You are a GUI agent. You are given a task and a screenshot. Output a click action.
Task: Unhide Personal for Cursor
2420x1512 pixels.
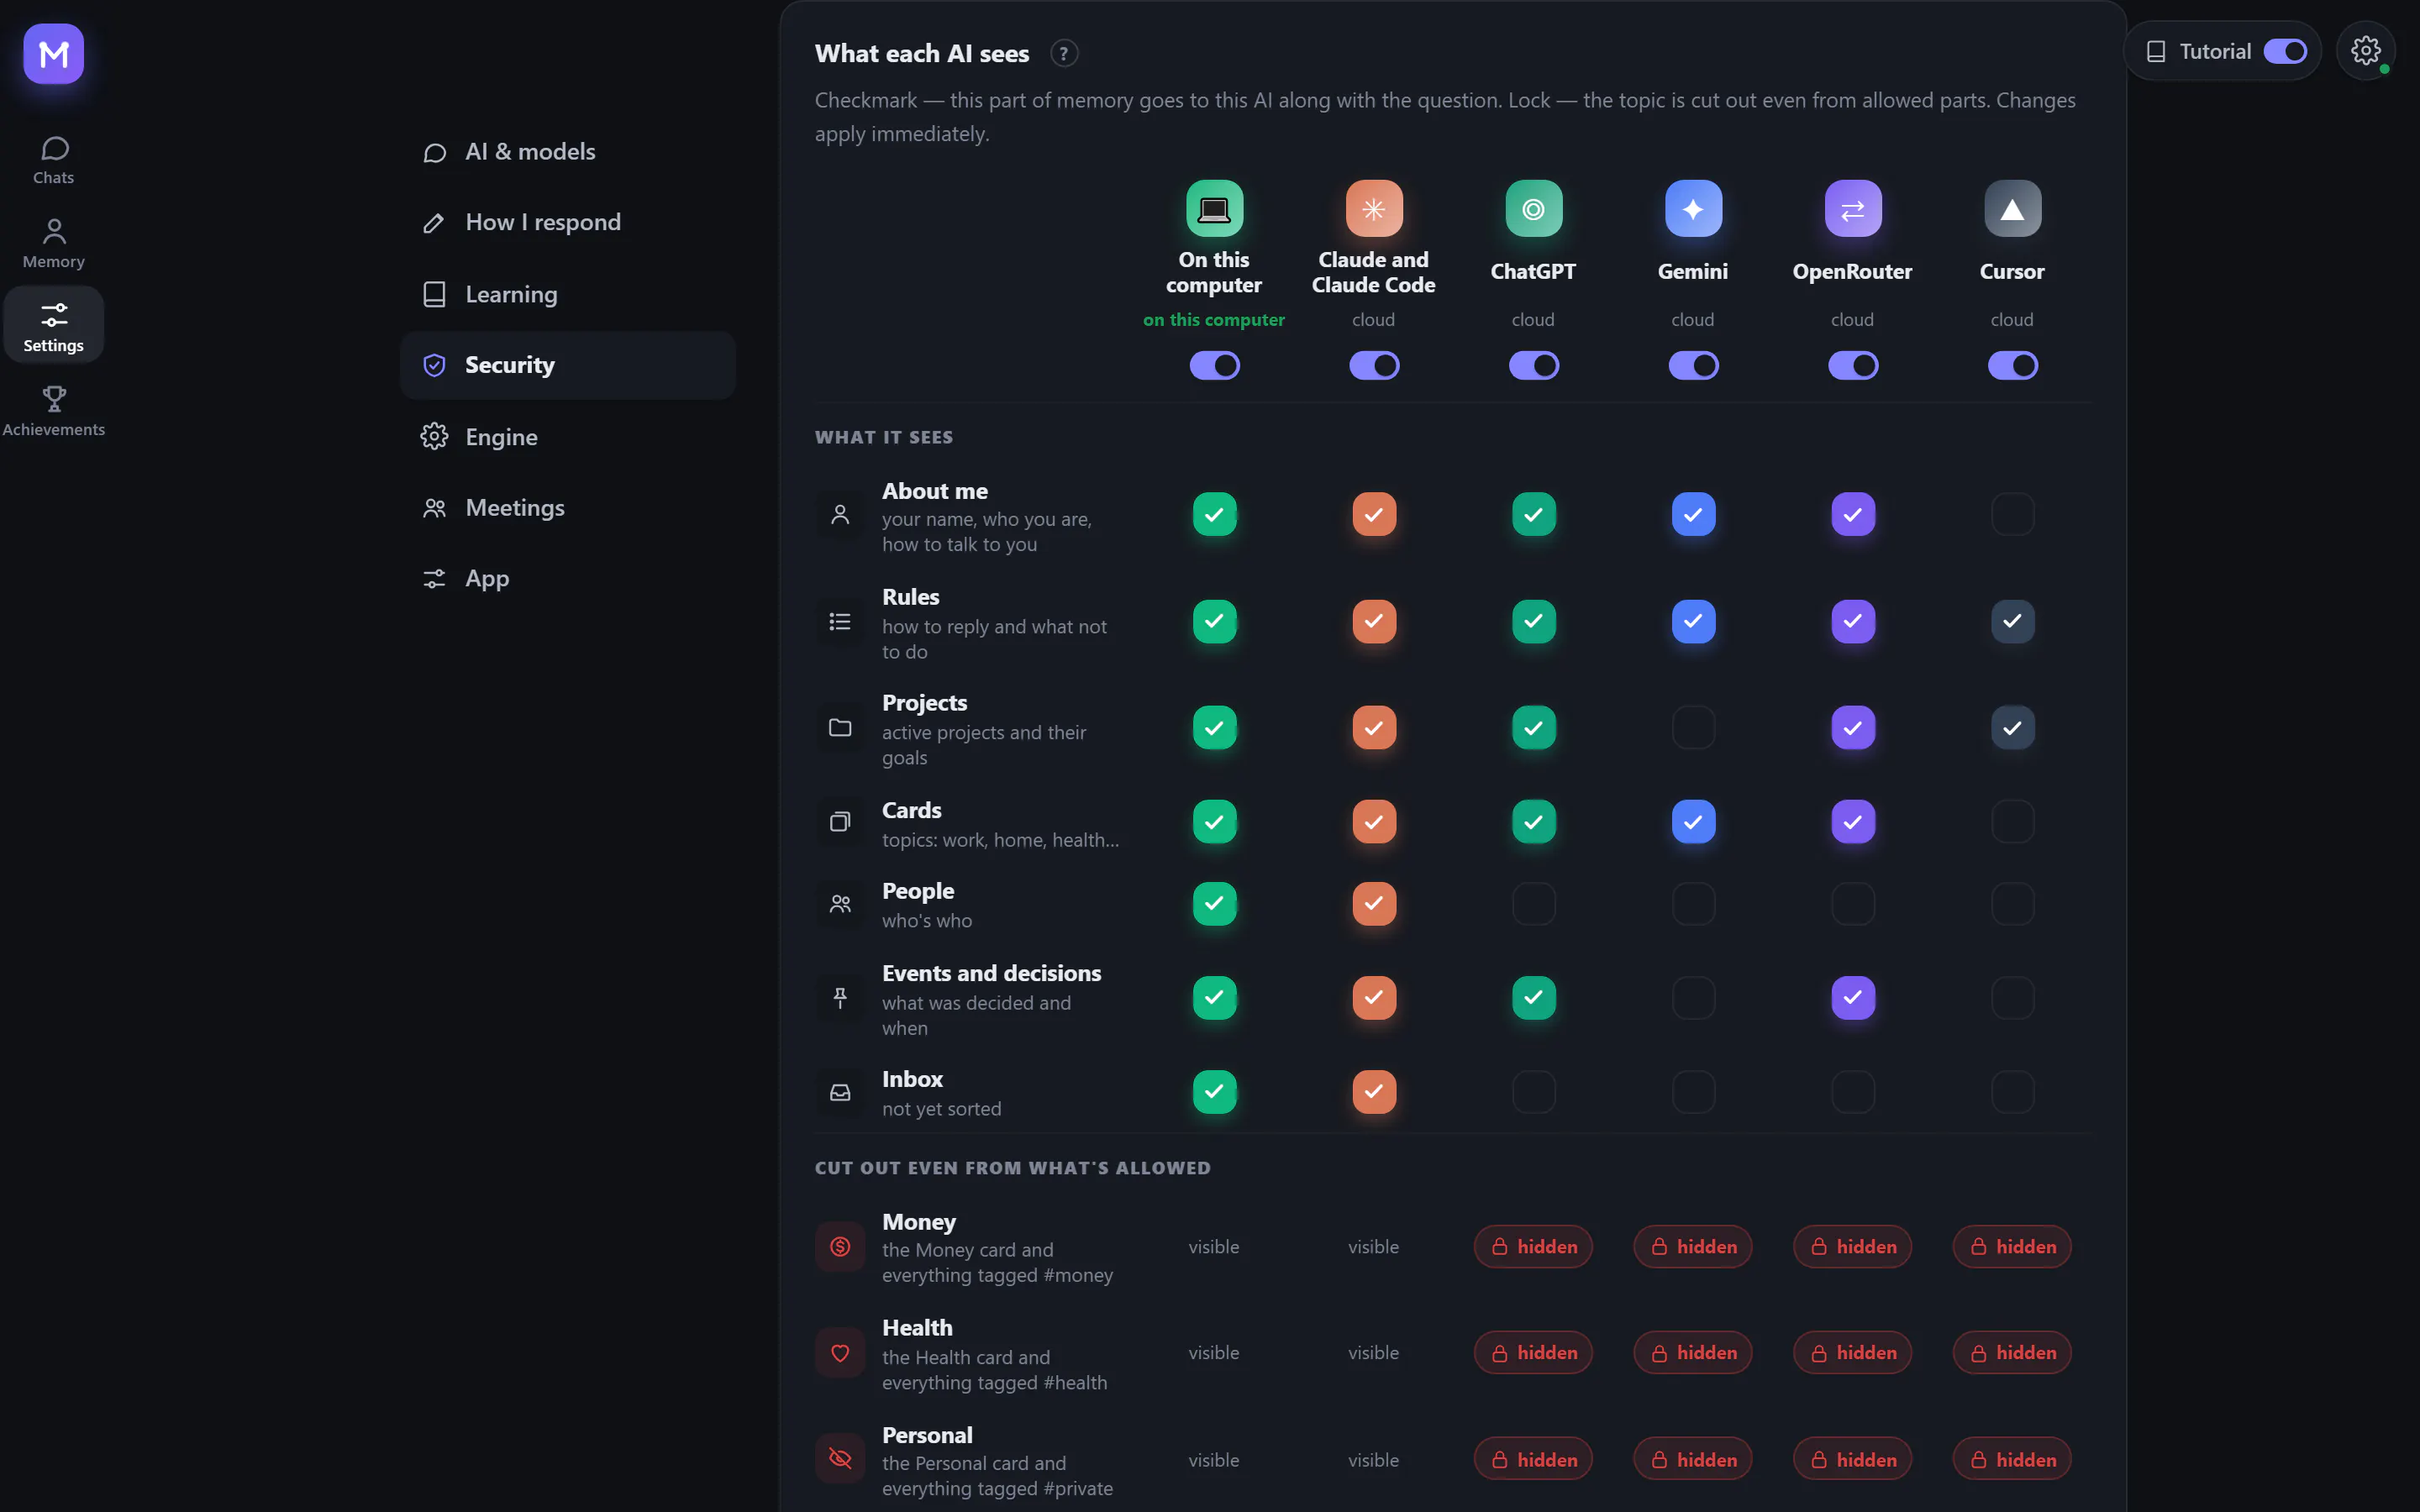point(2012,1460)
